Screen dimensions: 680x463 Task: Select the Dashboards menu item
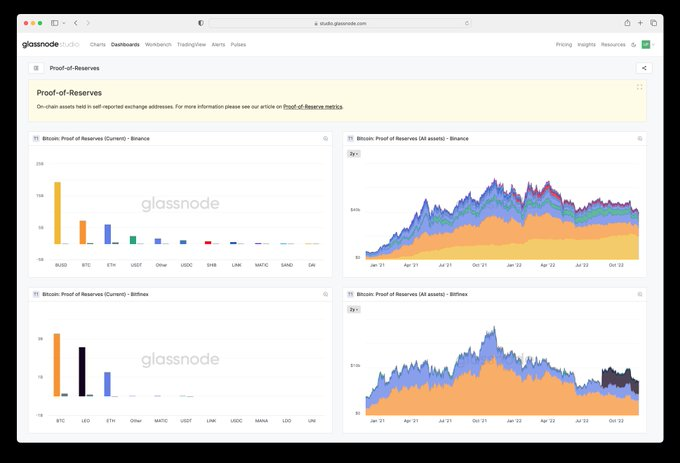pos(125,45)
